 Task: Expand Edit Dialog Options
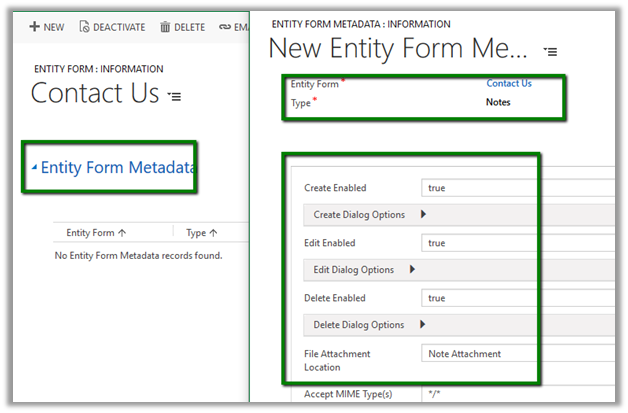point(412,270)
